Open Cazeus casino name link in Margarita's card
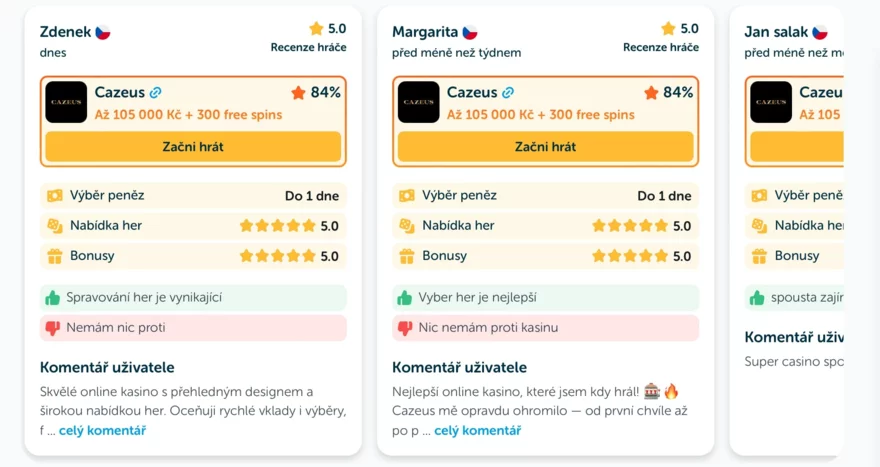 pyautogui.click(x=472, y=92)
